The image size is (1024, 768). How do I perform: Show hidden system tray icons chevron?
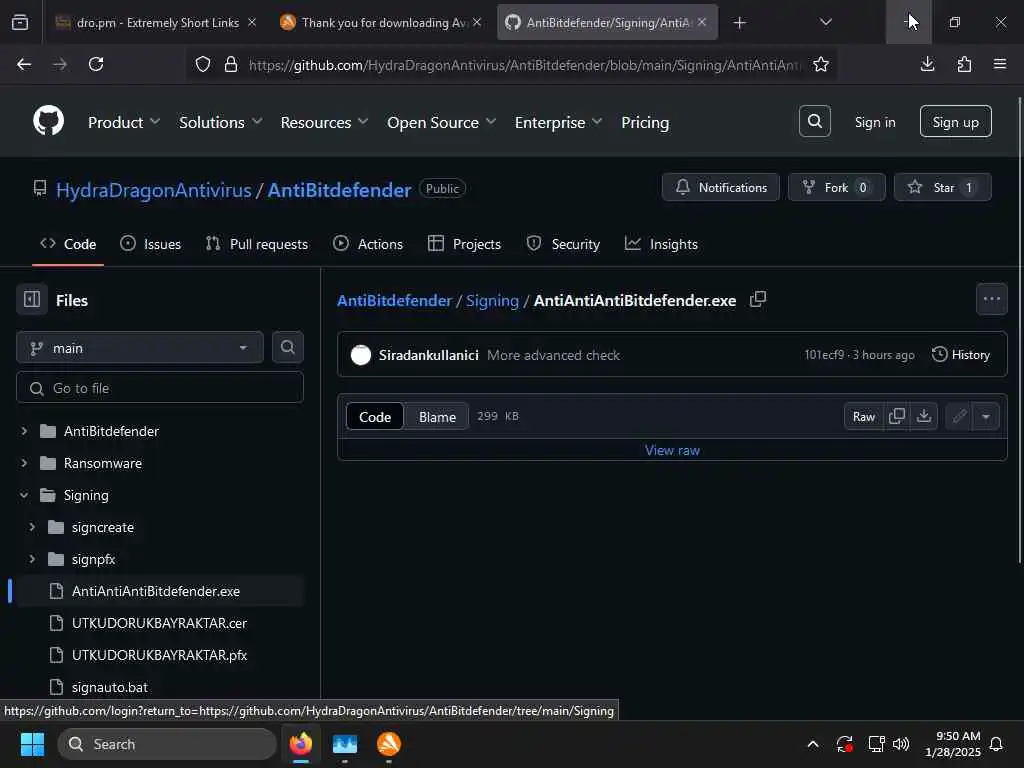[x=813, y=744]
